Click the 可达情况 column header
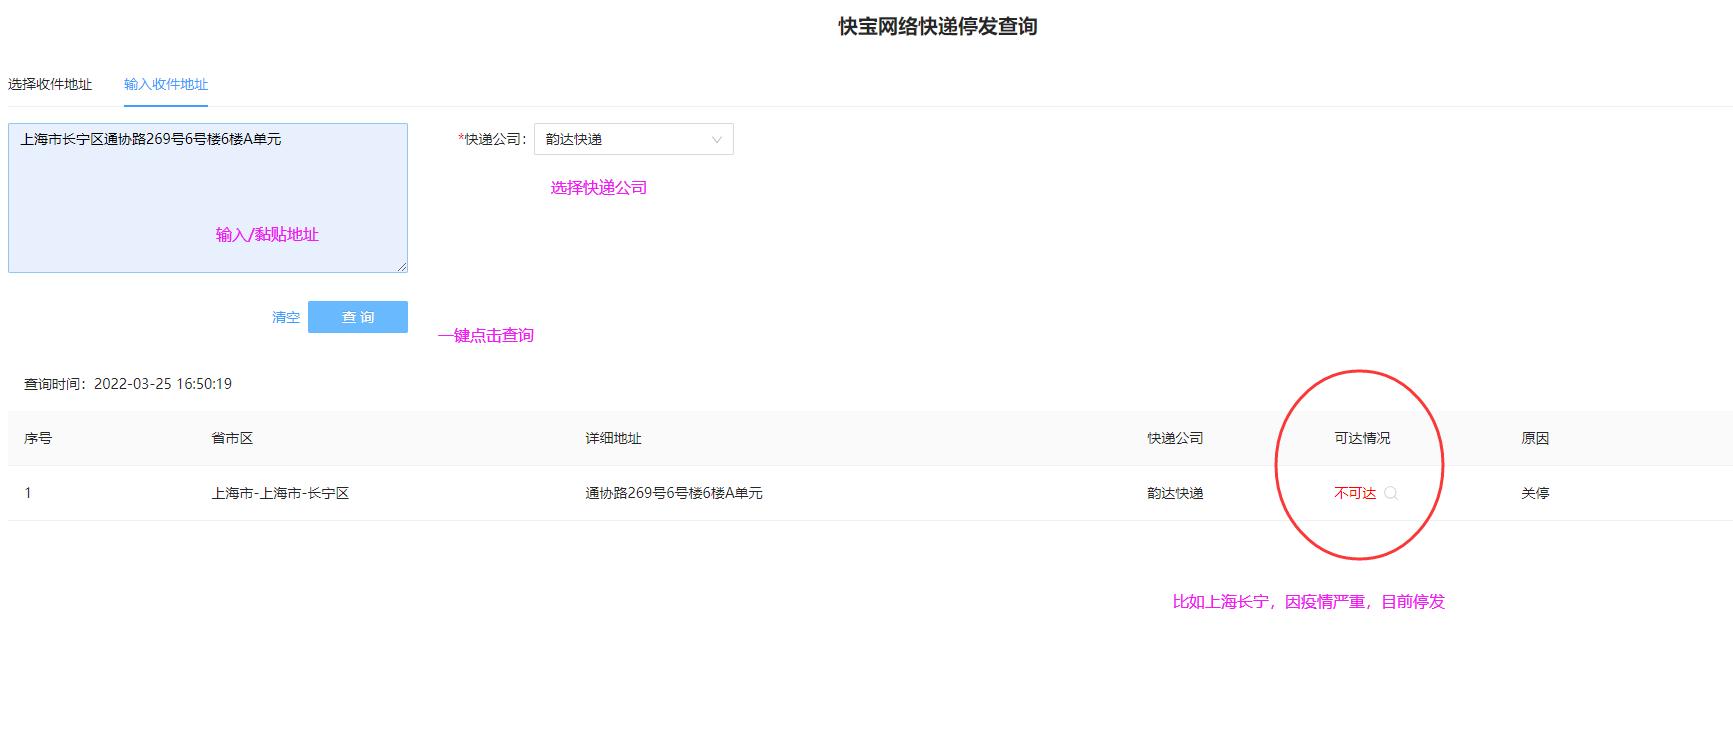 [1362, 438]
